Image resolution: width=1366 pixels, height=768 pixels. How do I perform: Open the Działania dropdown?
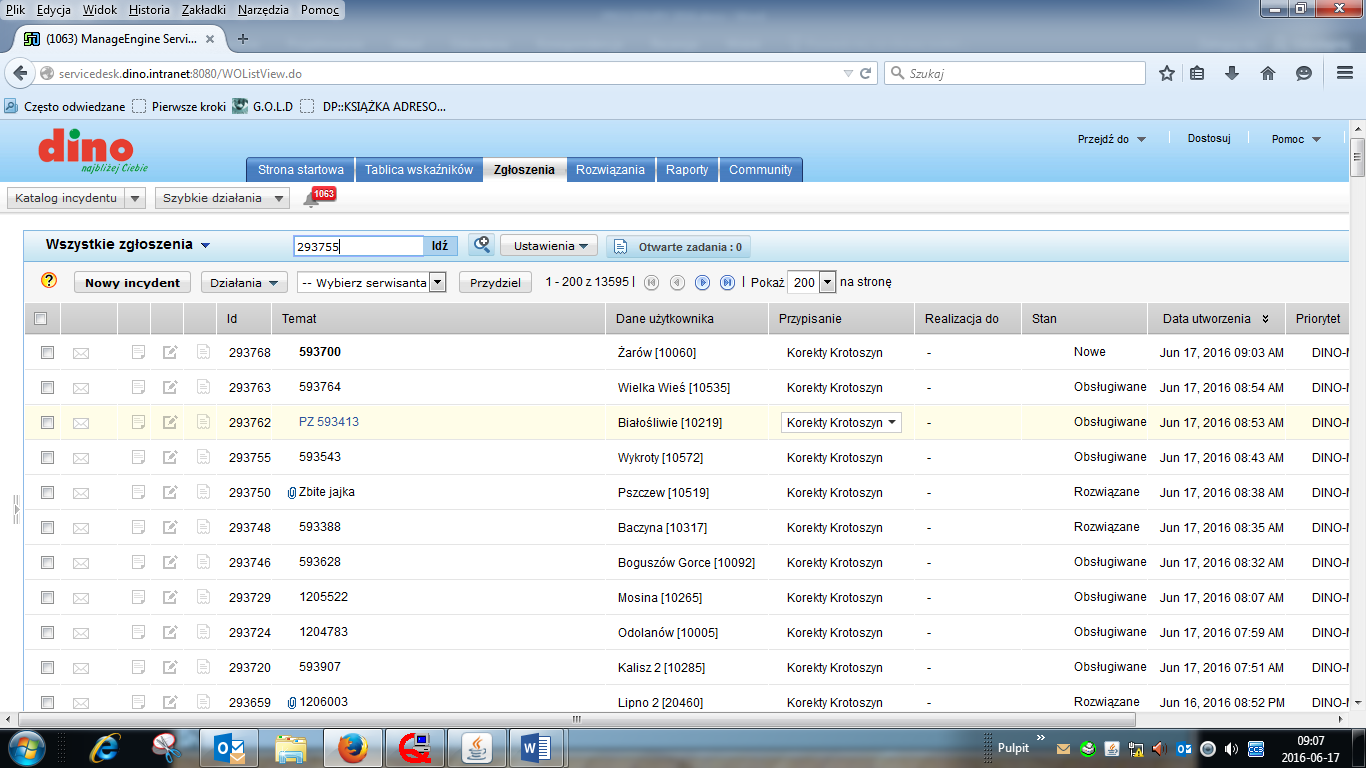point(244,283)
